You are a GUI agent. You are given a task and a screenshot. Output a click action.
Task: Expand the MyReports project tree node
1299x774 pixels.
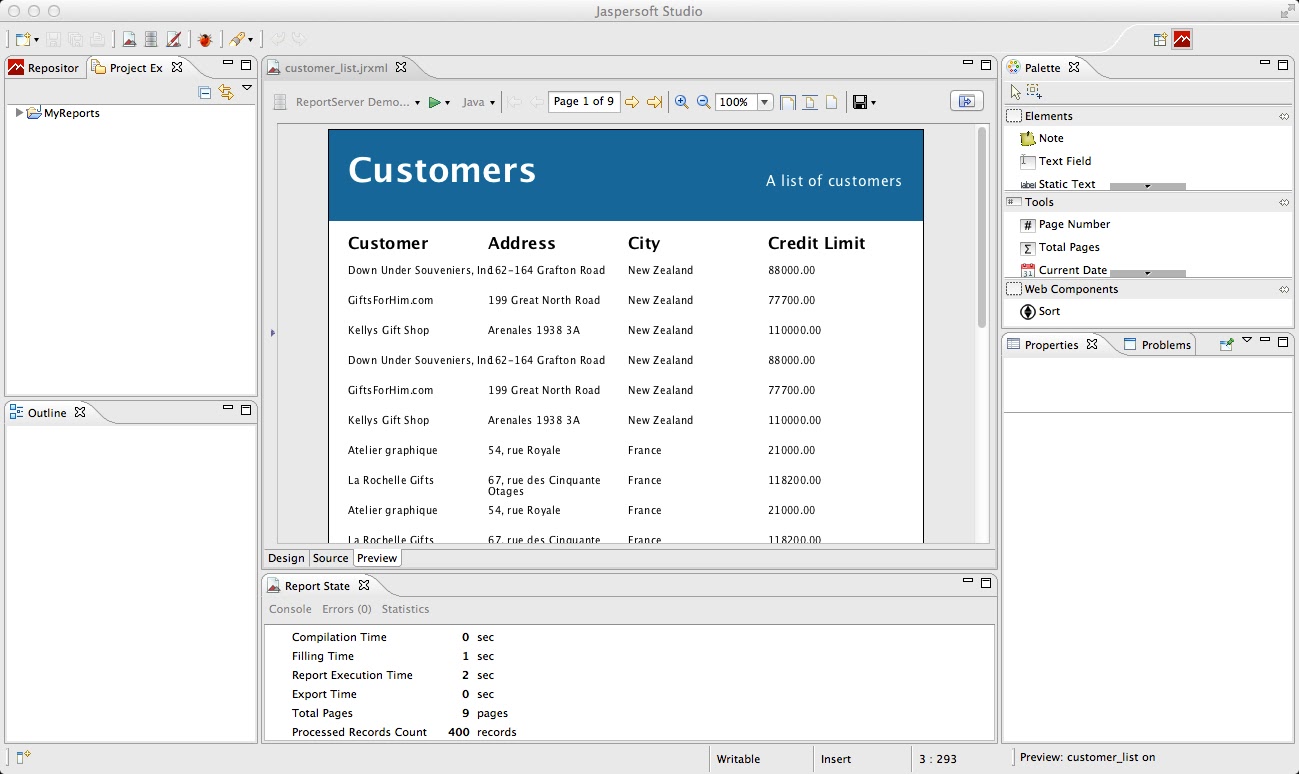point(19,113)
